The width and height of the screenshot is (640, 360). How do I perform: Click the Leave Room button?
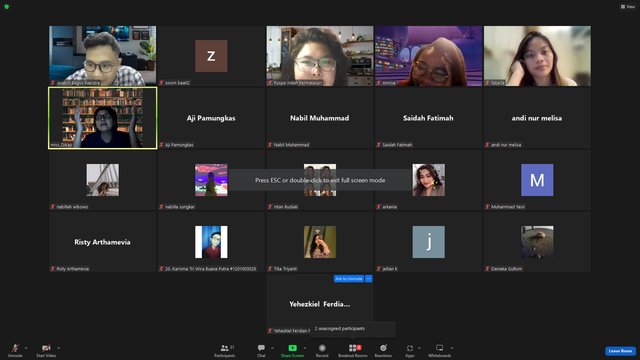point(620,351)
